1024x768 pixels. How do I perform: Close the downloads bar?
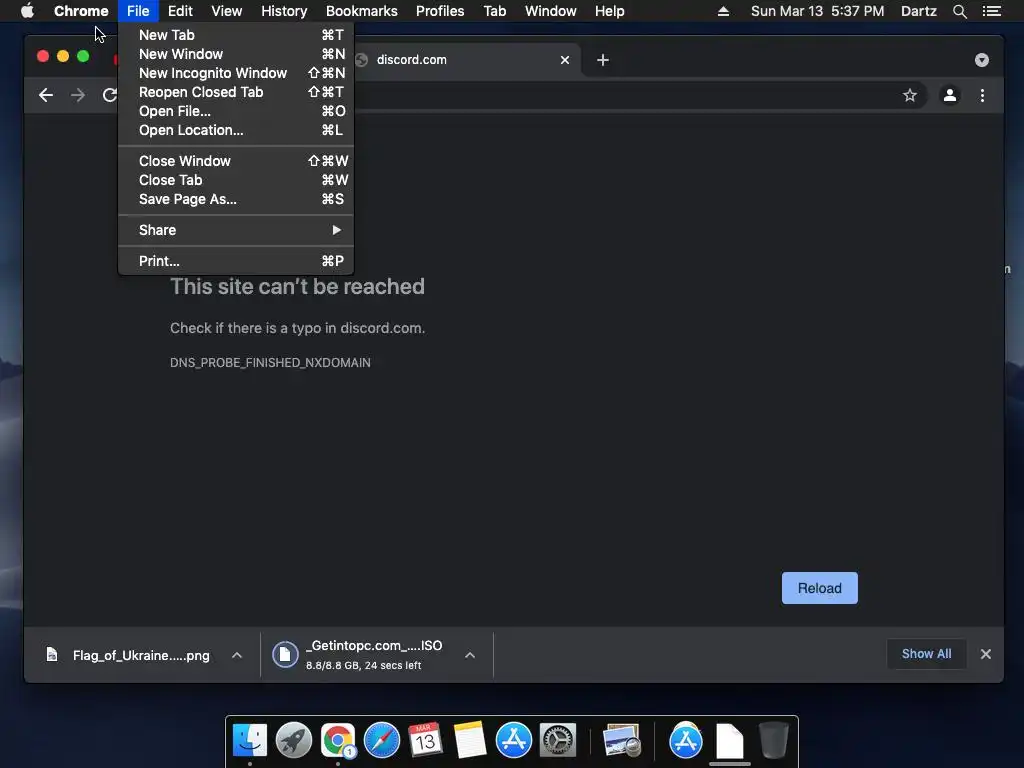tap(985, 654)
